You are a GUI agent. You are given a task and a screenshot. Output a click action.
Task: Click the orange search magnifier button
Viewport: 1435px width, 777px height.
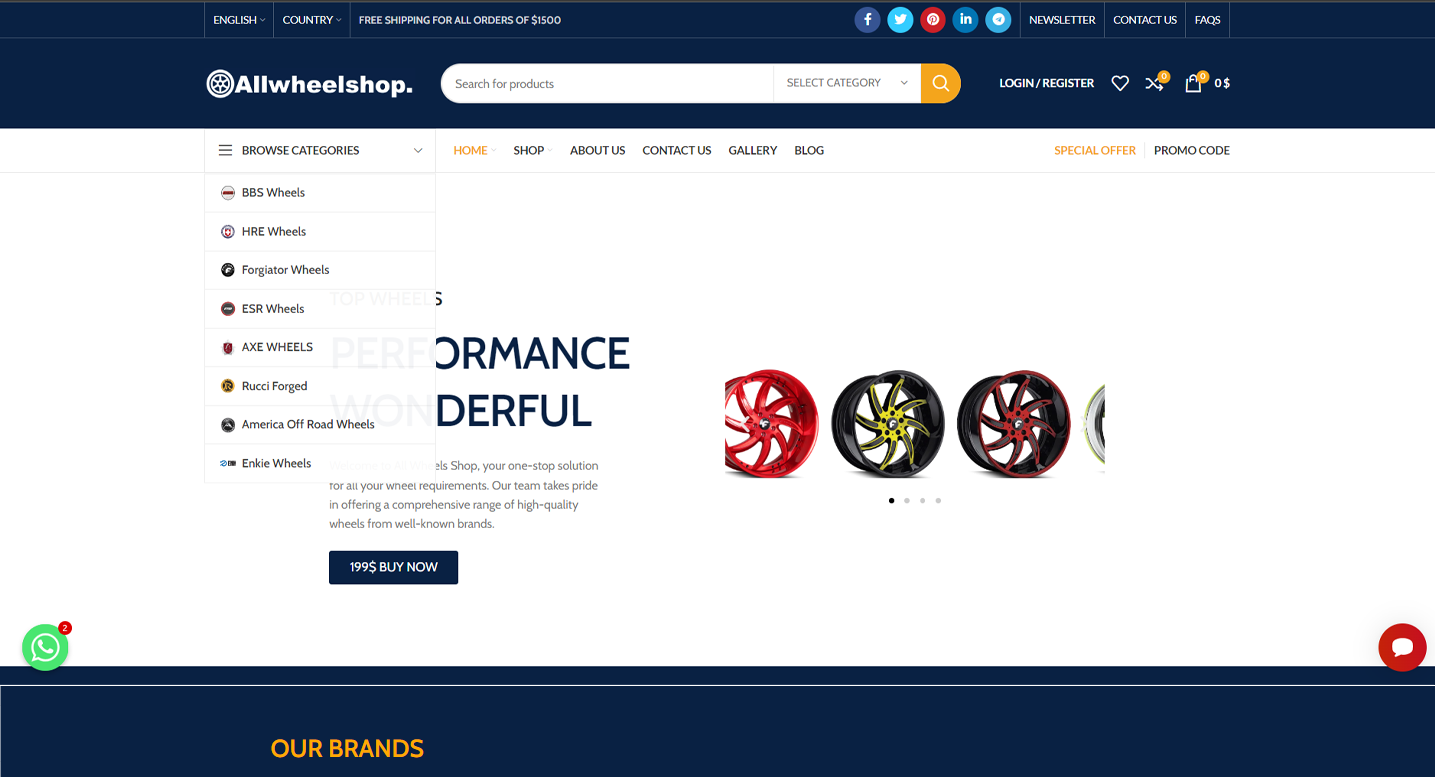pyautogui.click(x=940, y=83)
